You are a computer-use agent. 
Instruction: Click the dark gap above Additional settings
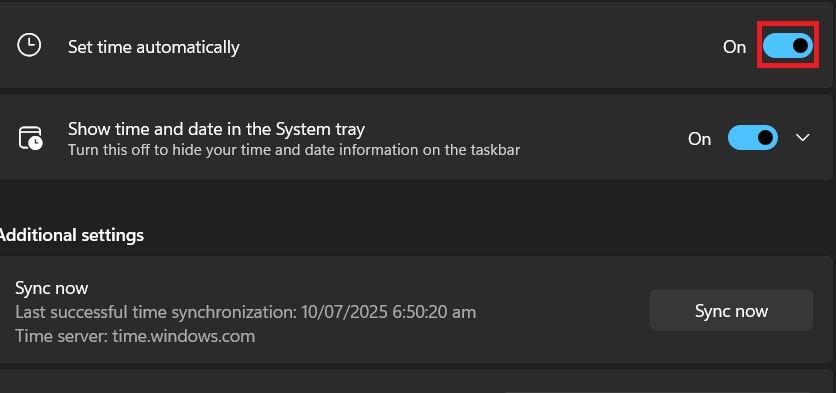point(416,203)
